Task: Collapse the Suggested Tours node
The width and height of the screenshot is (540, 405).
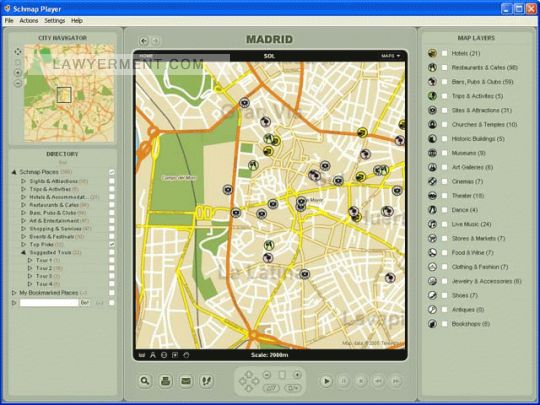Action: tap(23, 252)
